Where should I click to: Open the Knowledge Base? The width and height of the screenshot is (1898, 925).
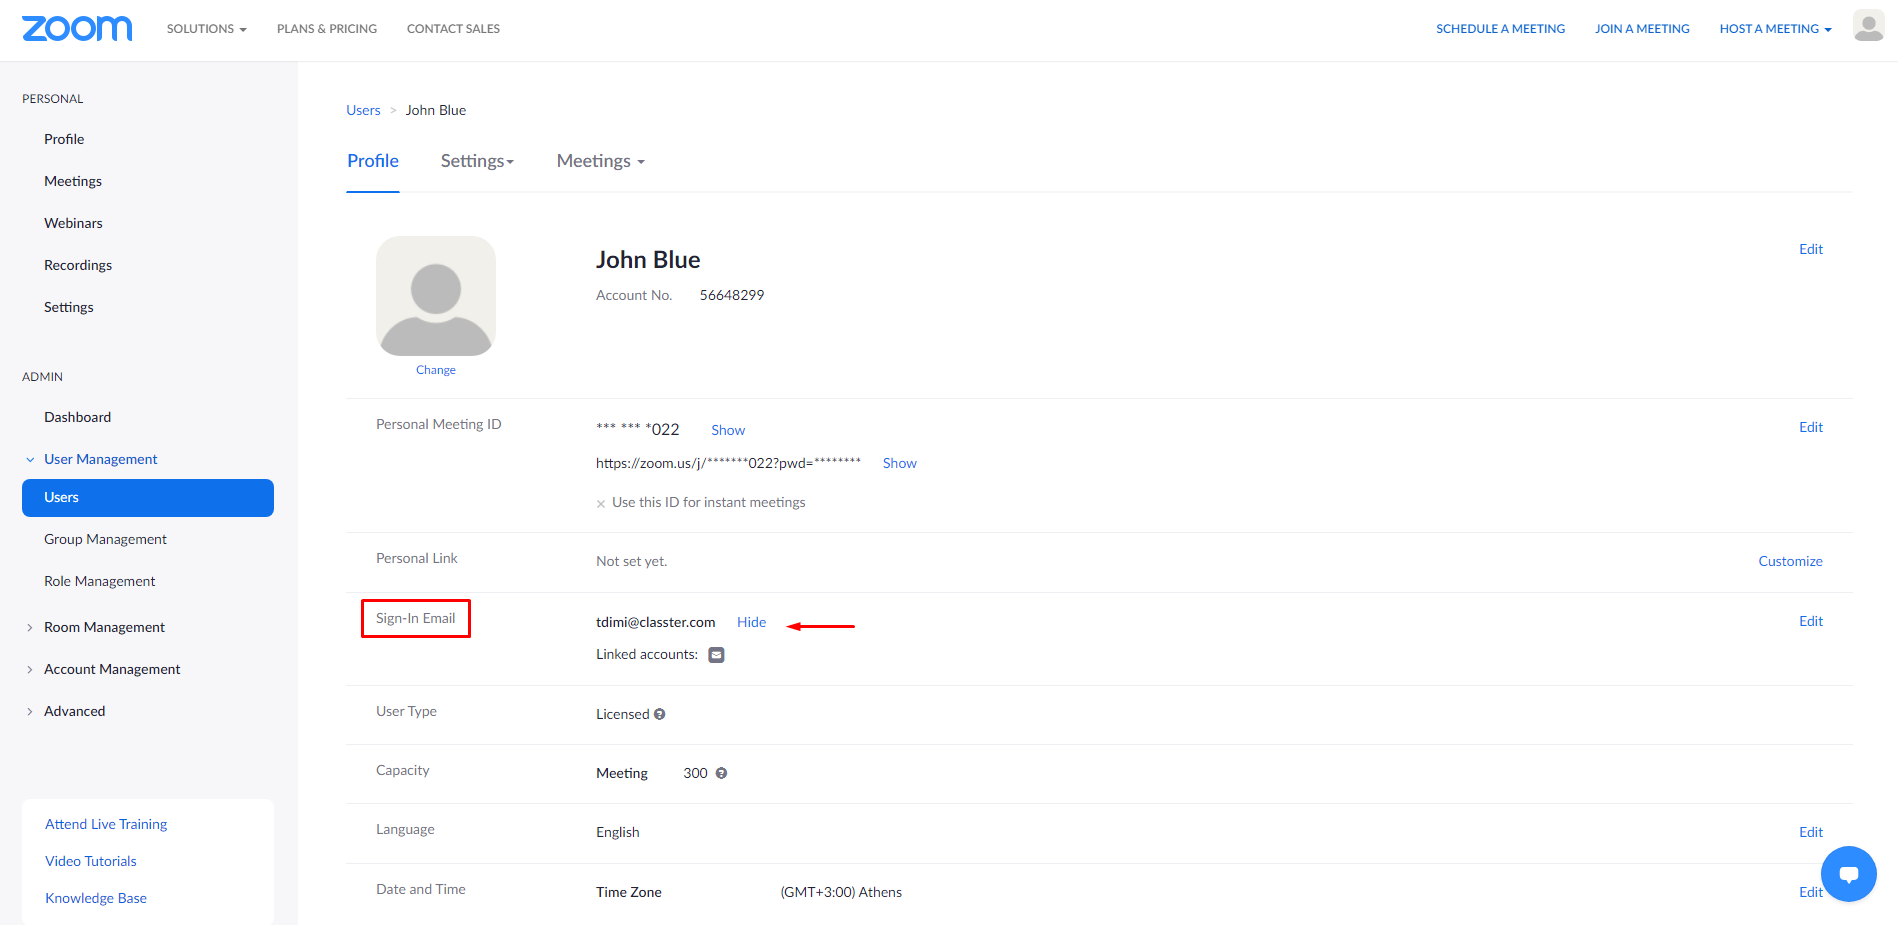[x=96, y=898]
